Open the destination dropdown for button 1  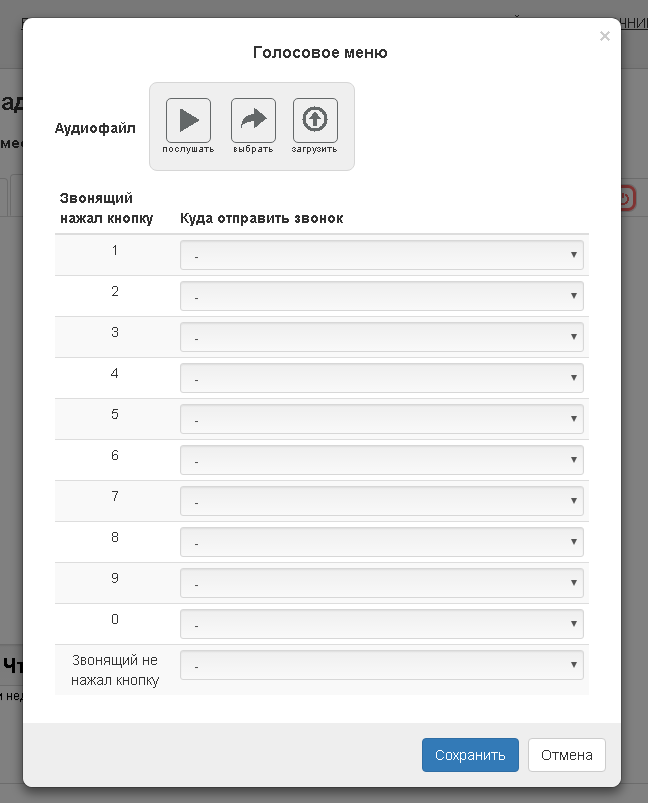click(x=381, y=255)
